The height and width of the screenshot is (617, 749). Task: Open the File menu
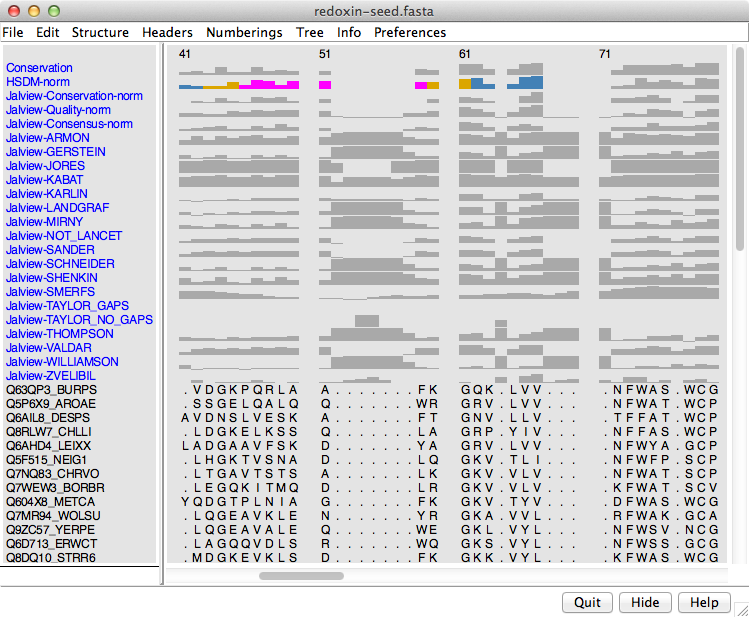coord(13,32)
